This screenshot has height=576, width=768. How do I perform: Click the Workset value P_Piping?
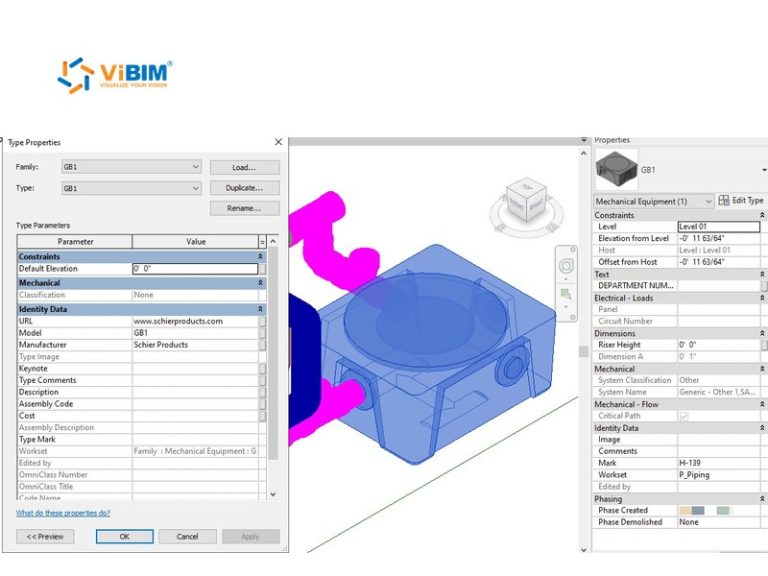(719, 475)
